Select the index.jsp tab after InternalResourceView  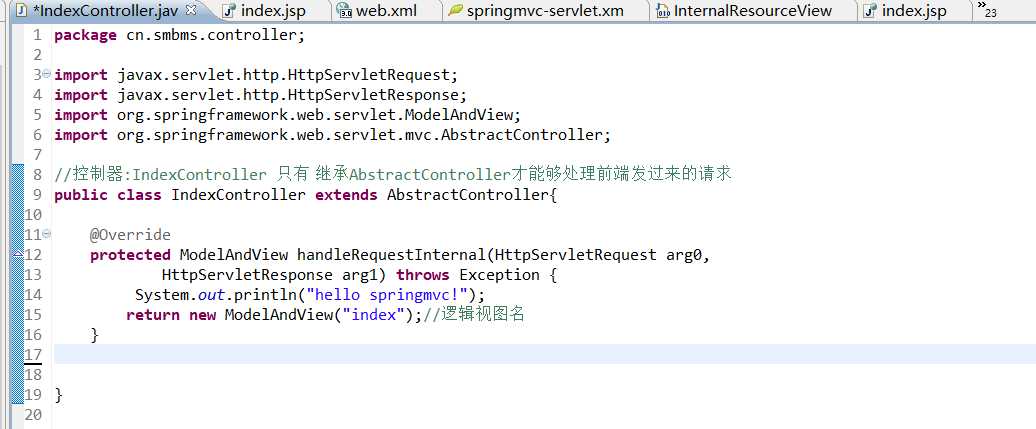(914, 11)
